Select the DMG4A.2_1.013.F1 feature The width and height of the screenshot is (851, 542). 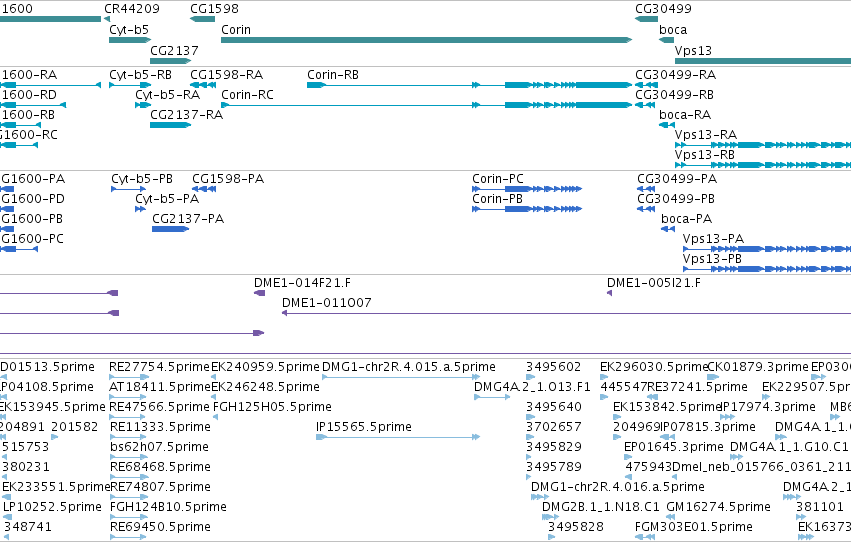(x=492, y=397)
